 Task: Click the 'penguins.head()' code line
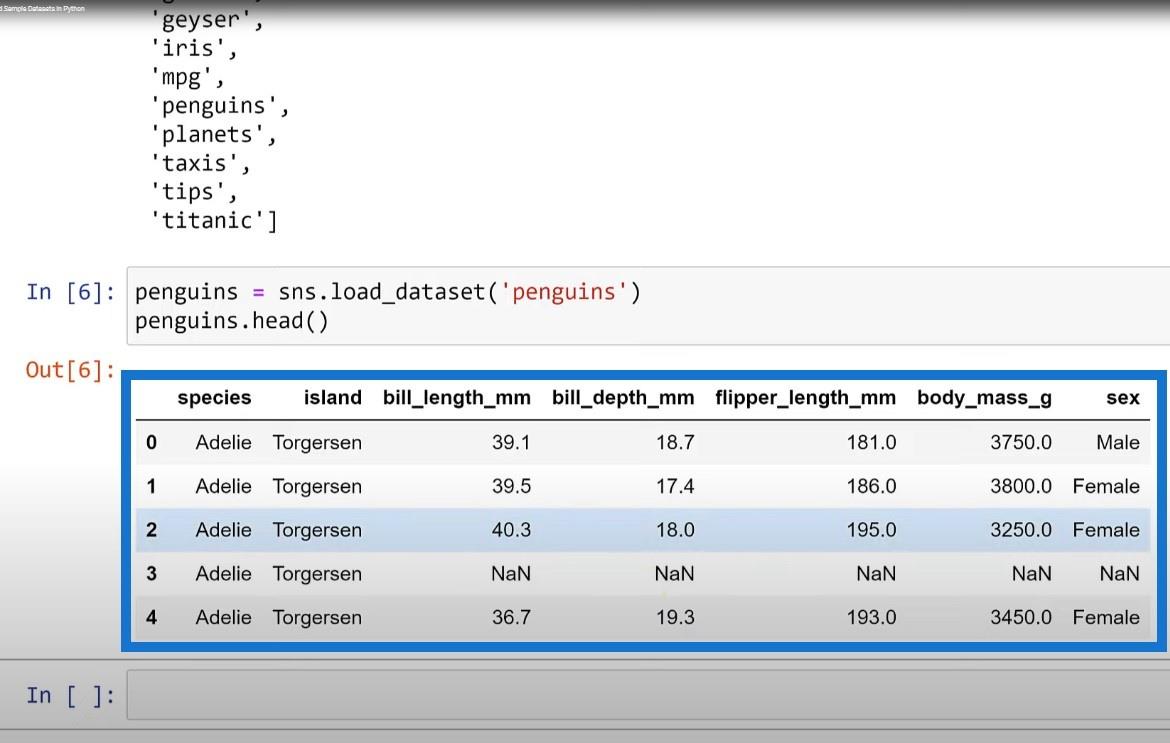coord(231,321)
